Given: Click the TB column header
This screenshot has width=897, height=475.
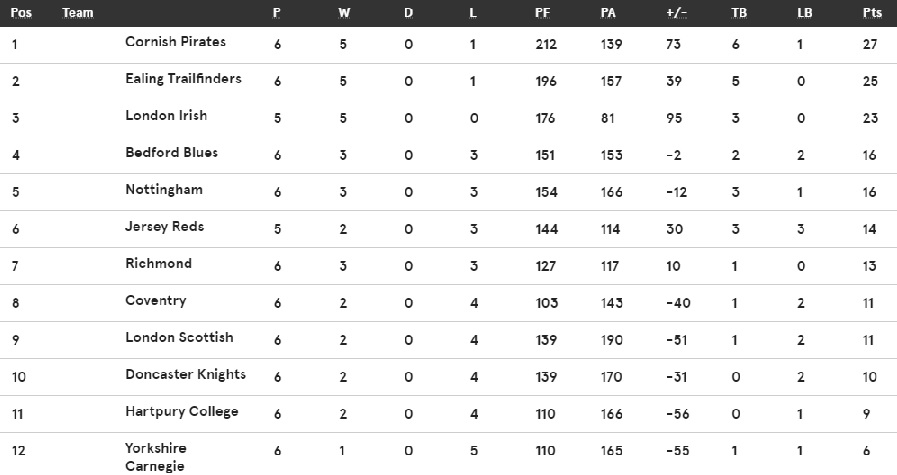Looking at the screenshot, I should click(x=739, y=13).
